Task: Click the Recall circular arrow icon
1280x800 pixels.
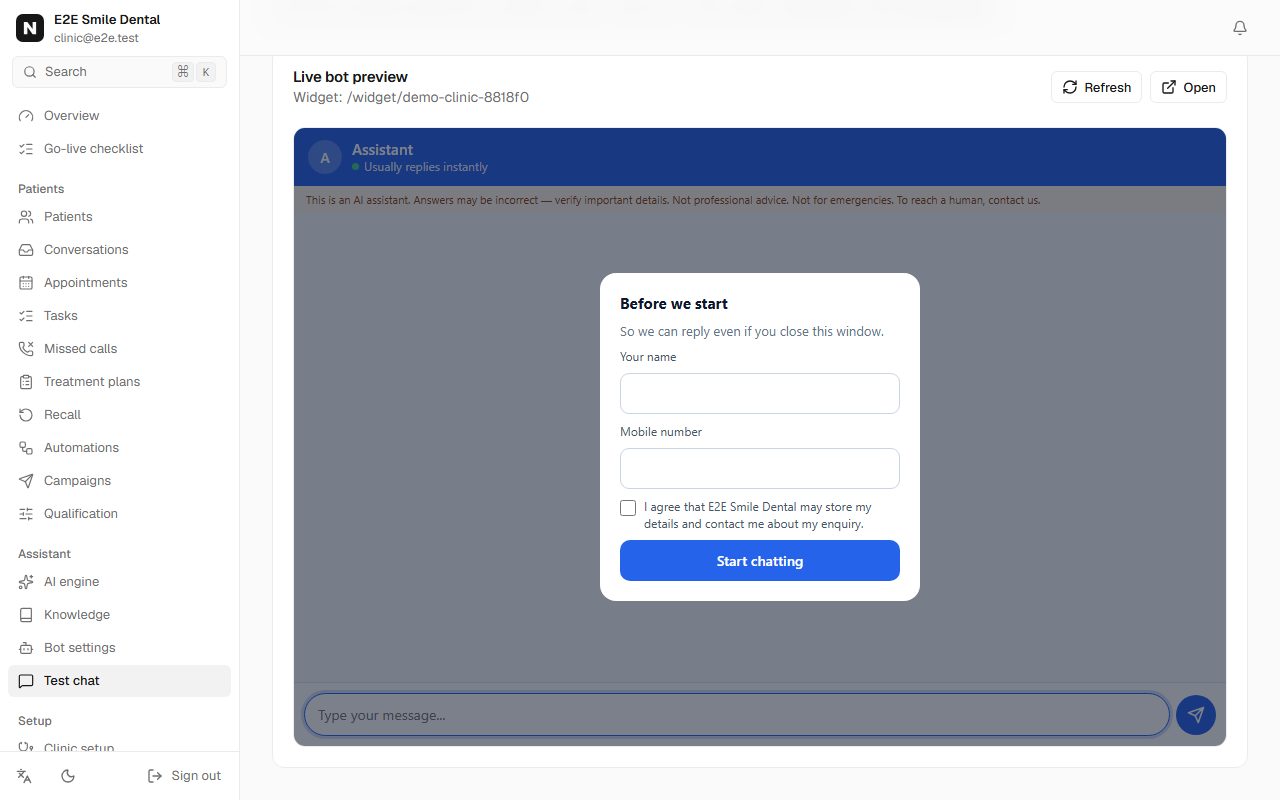Action: [x=26, y=415]
